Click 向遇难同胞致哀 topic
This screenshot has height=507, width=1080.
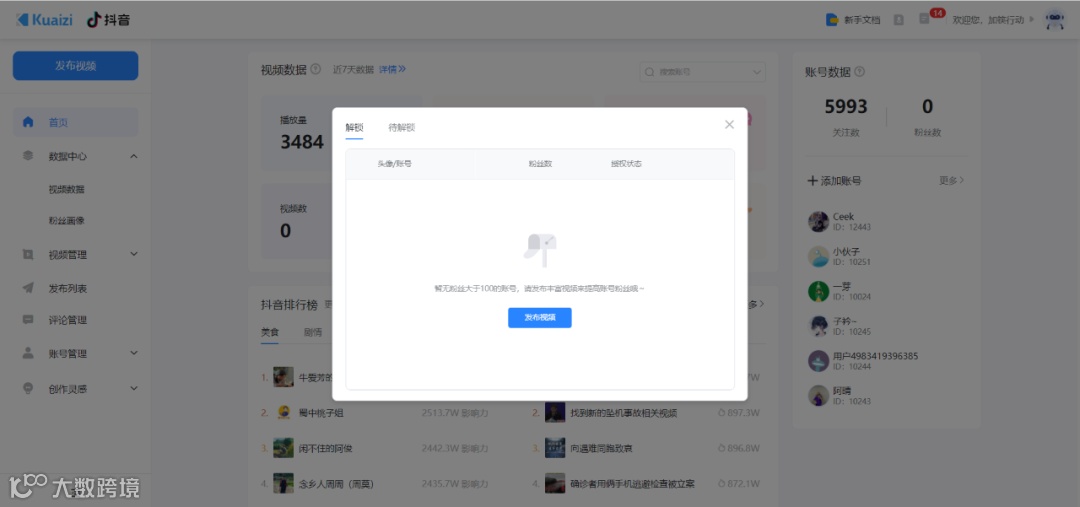click(x=601, y=448)
